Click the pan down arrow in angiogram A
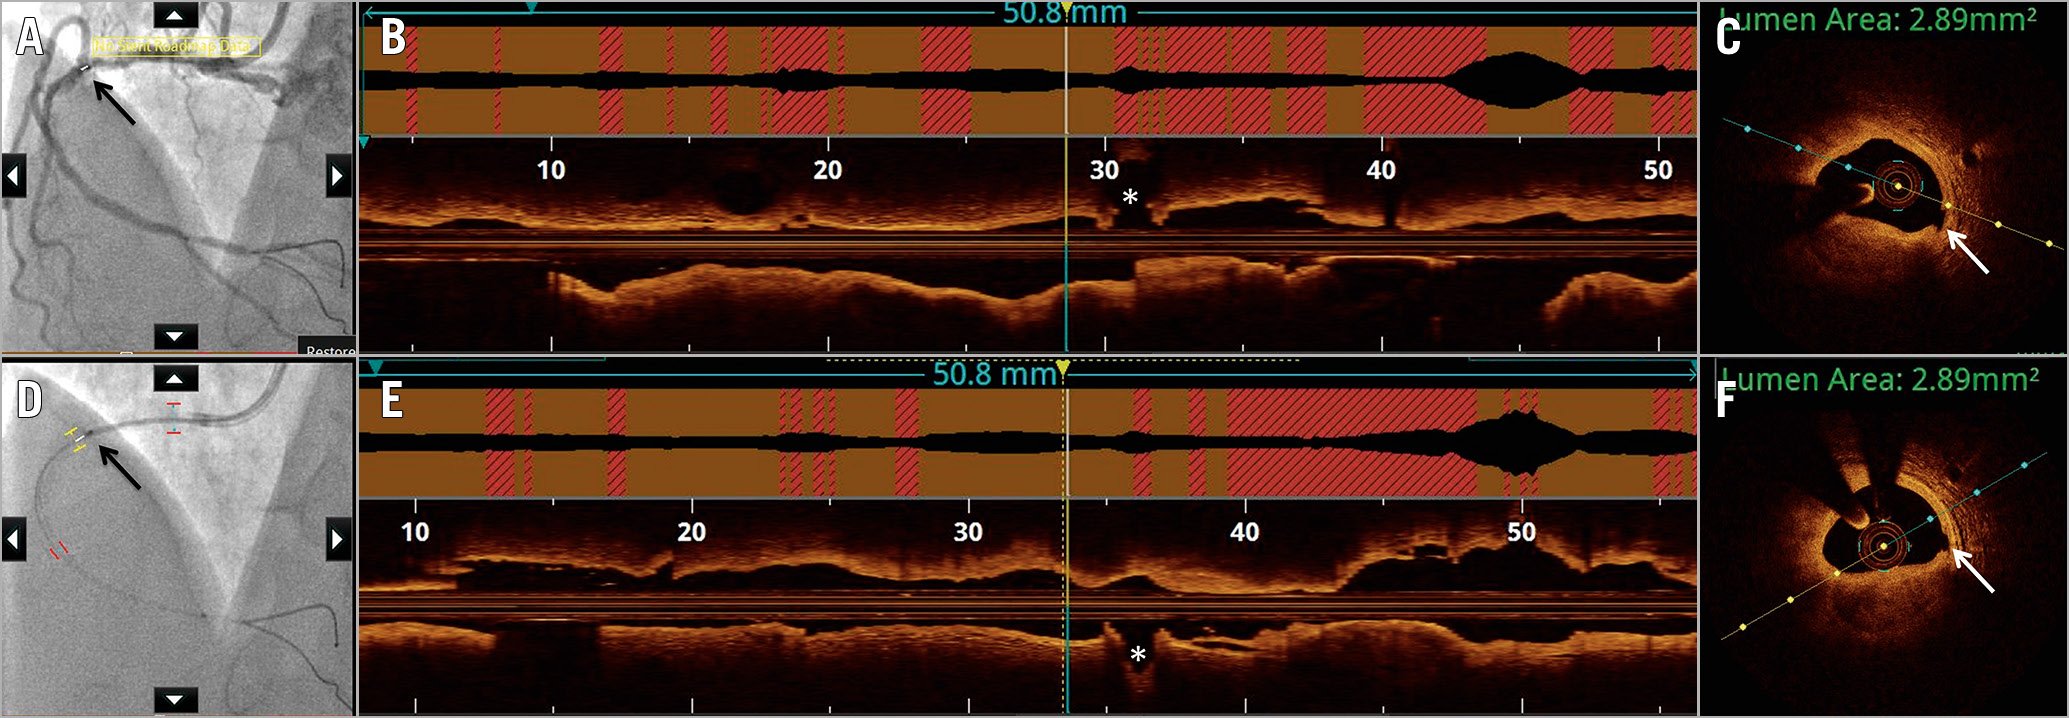 [x=175, y=337]
